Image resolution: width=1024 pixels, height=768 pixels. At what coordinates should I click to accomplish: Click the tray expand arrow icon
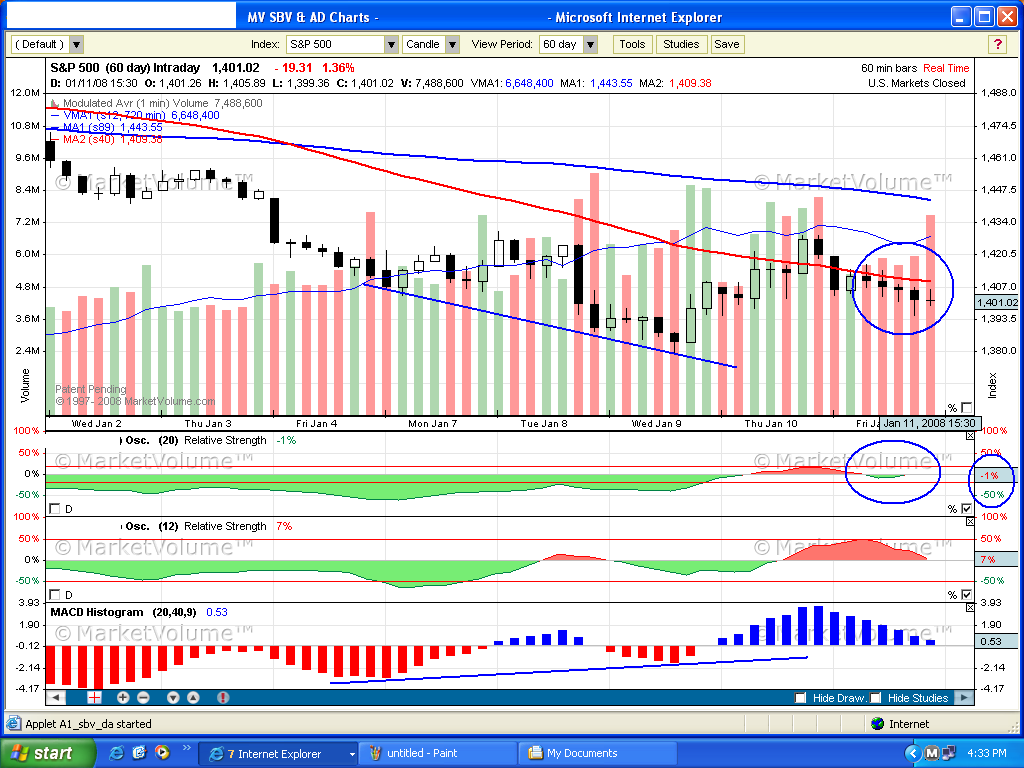pyautogui.click(x=912, y=753)
